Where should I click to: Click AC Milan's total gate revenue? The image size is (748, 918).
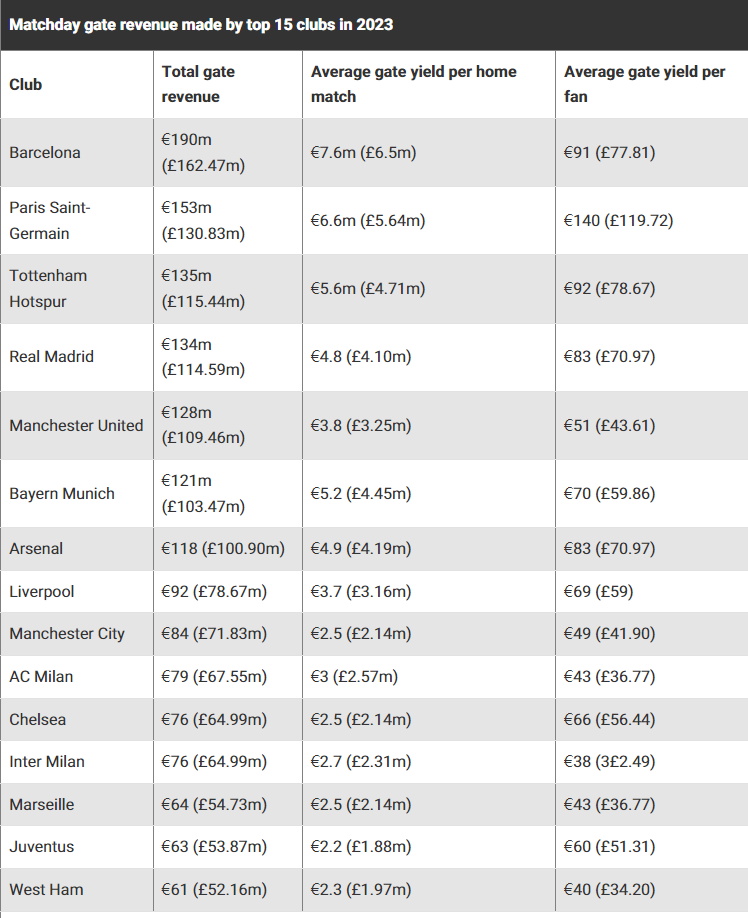coord(214,677)
